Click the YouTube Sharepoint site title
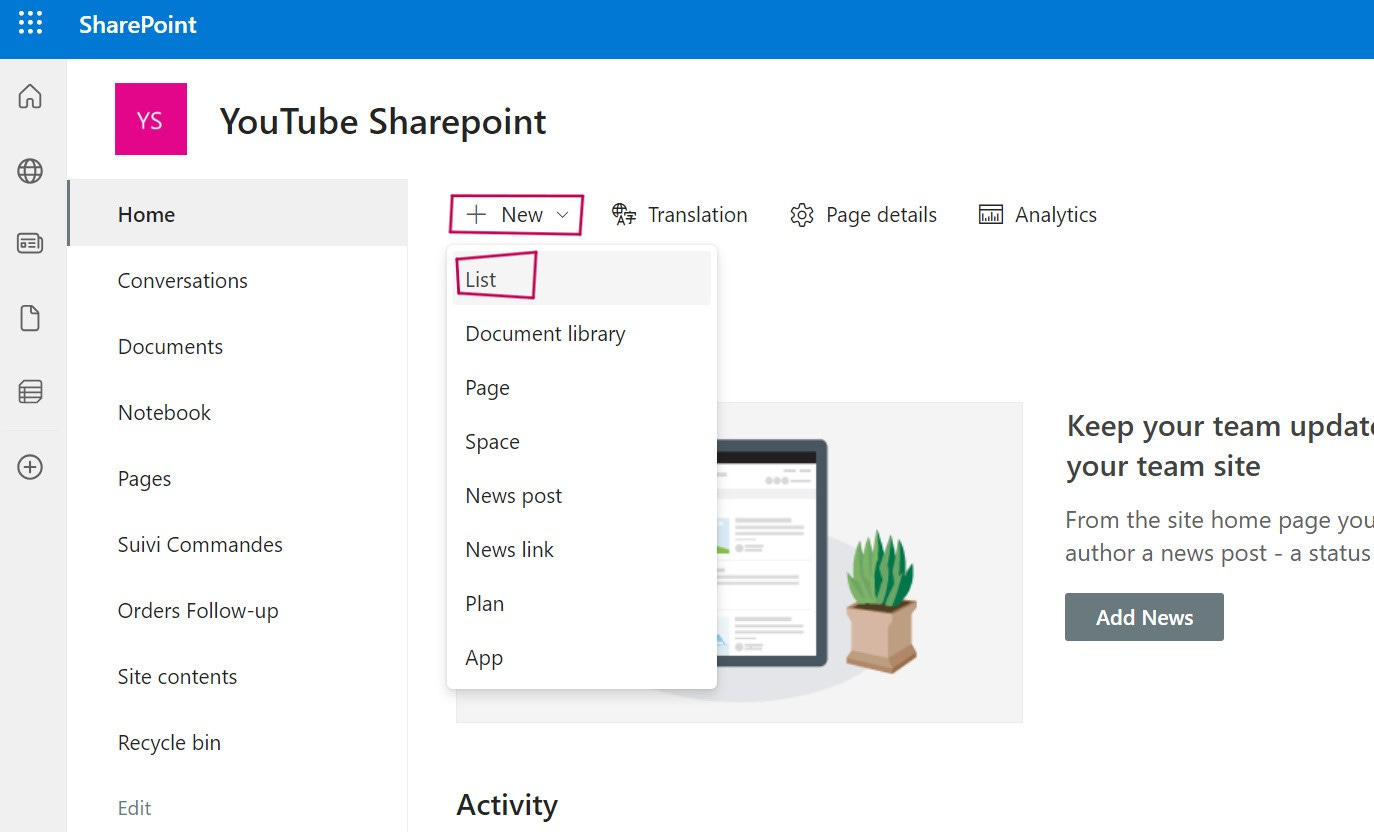This screenshot has width=1374, height=832. [x=383, y=122]
